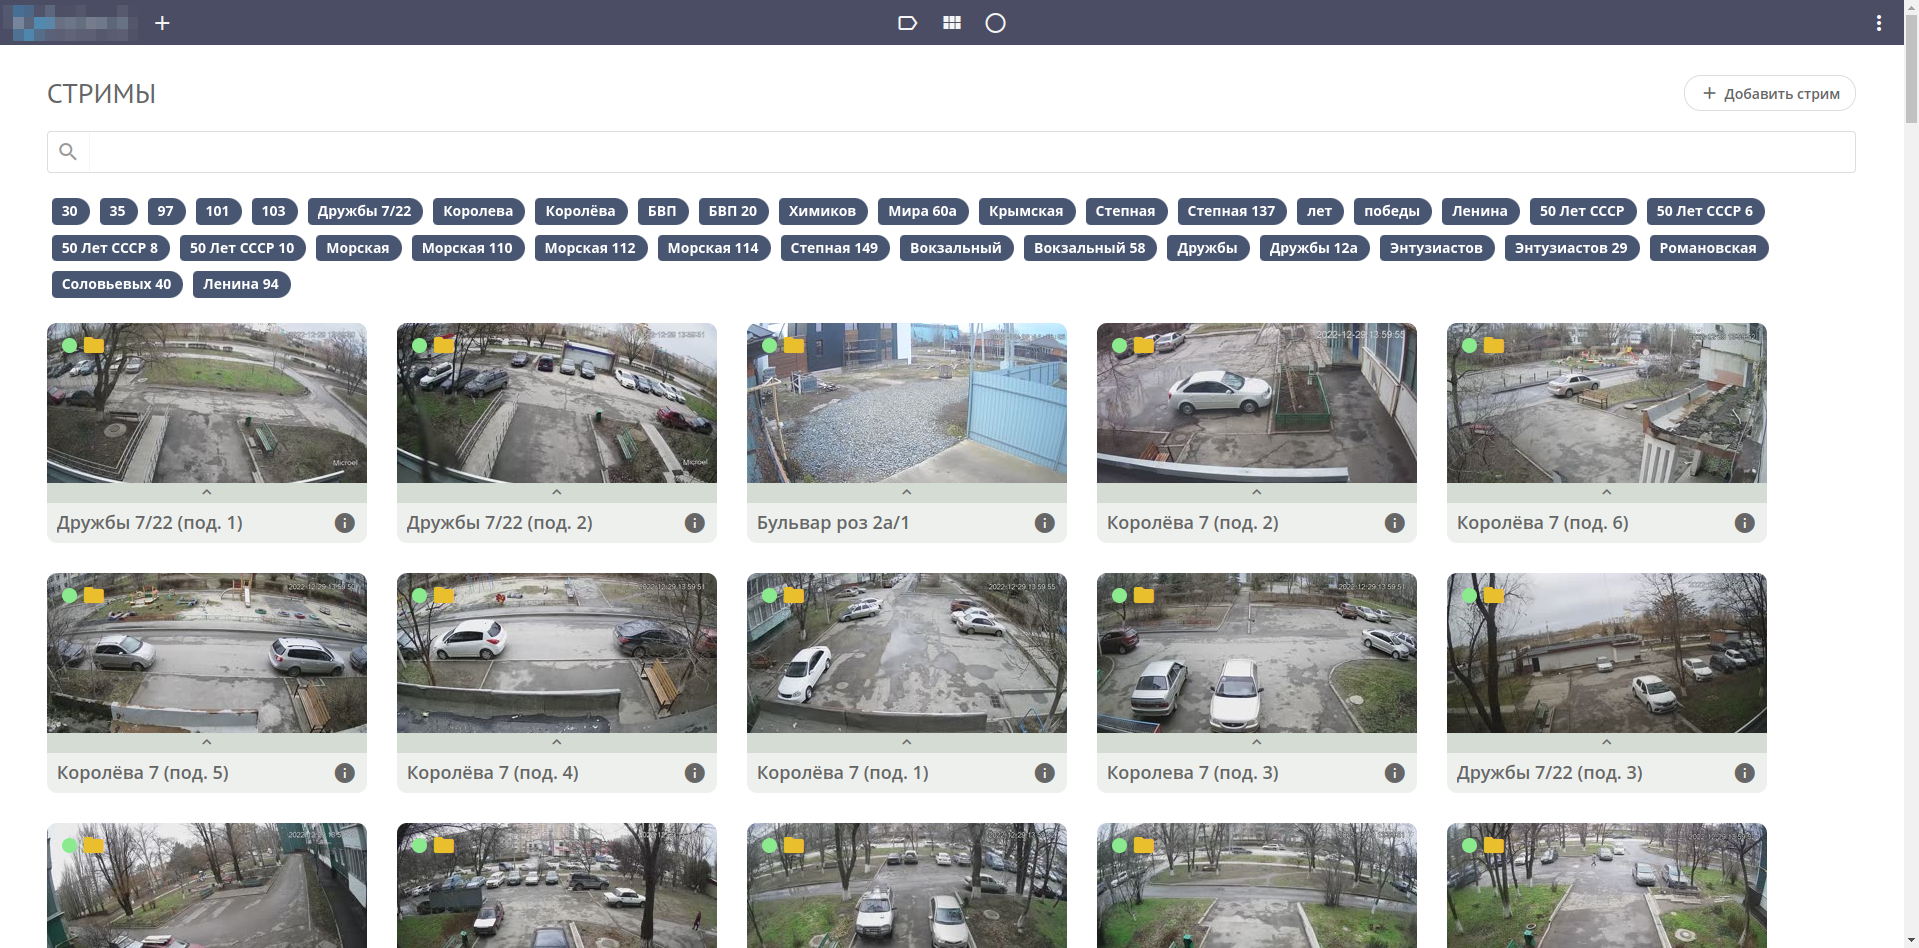The height and width of the screenshot is (948, 1919).
Task: Click folder icon on Королёва 7 (под. 6) thumbnail
Action: (1494, 345)
